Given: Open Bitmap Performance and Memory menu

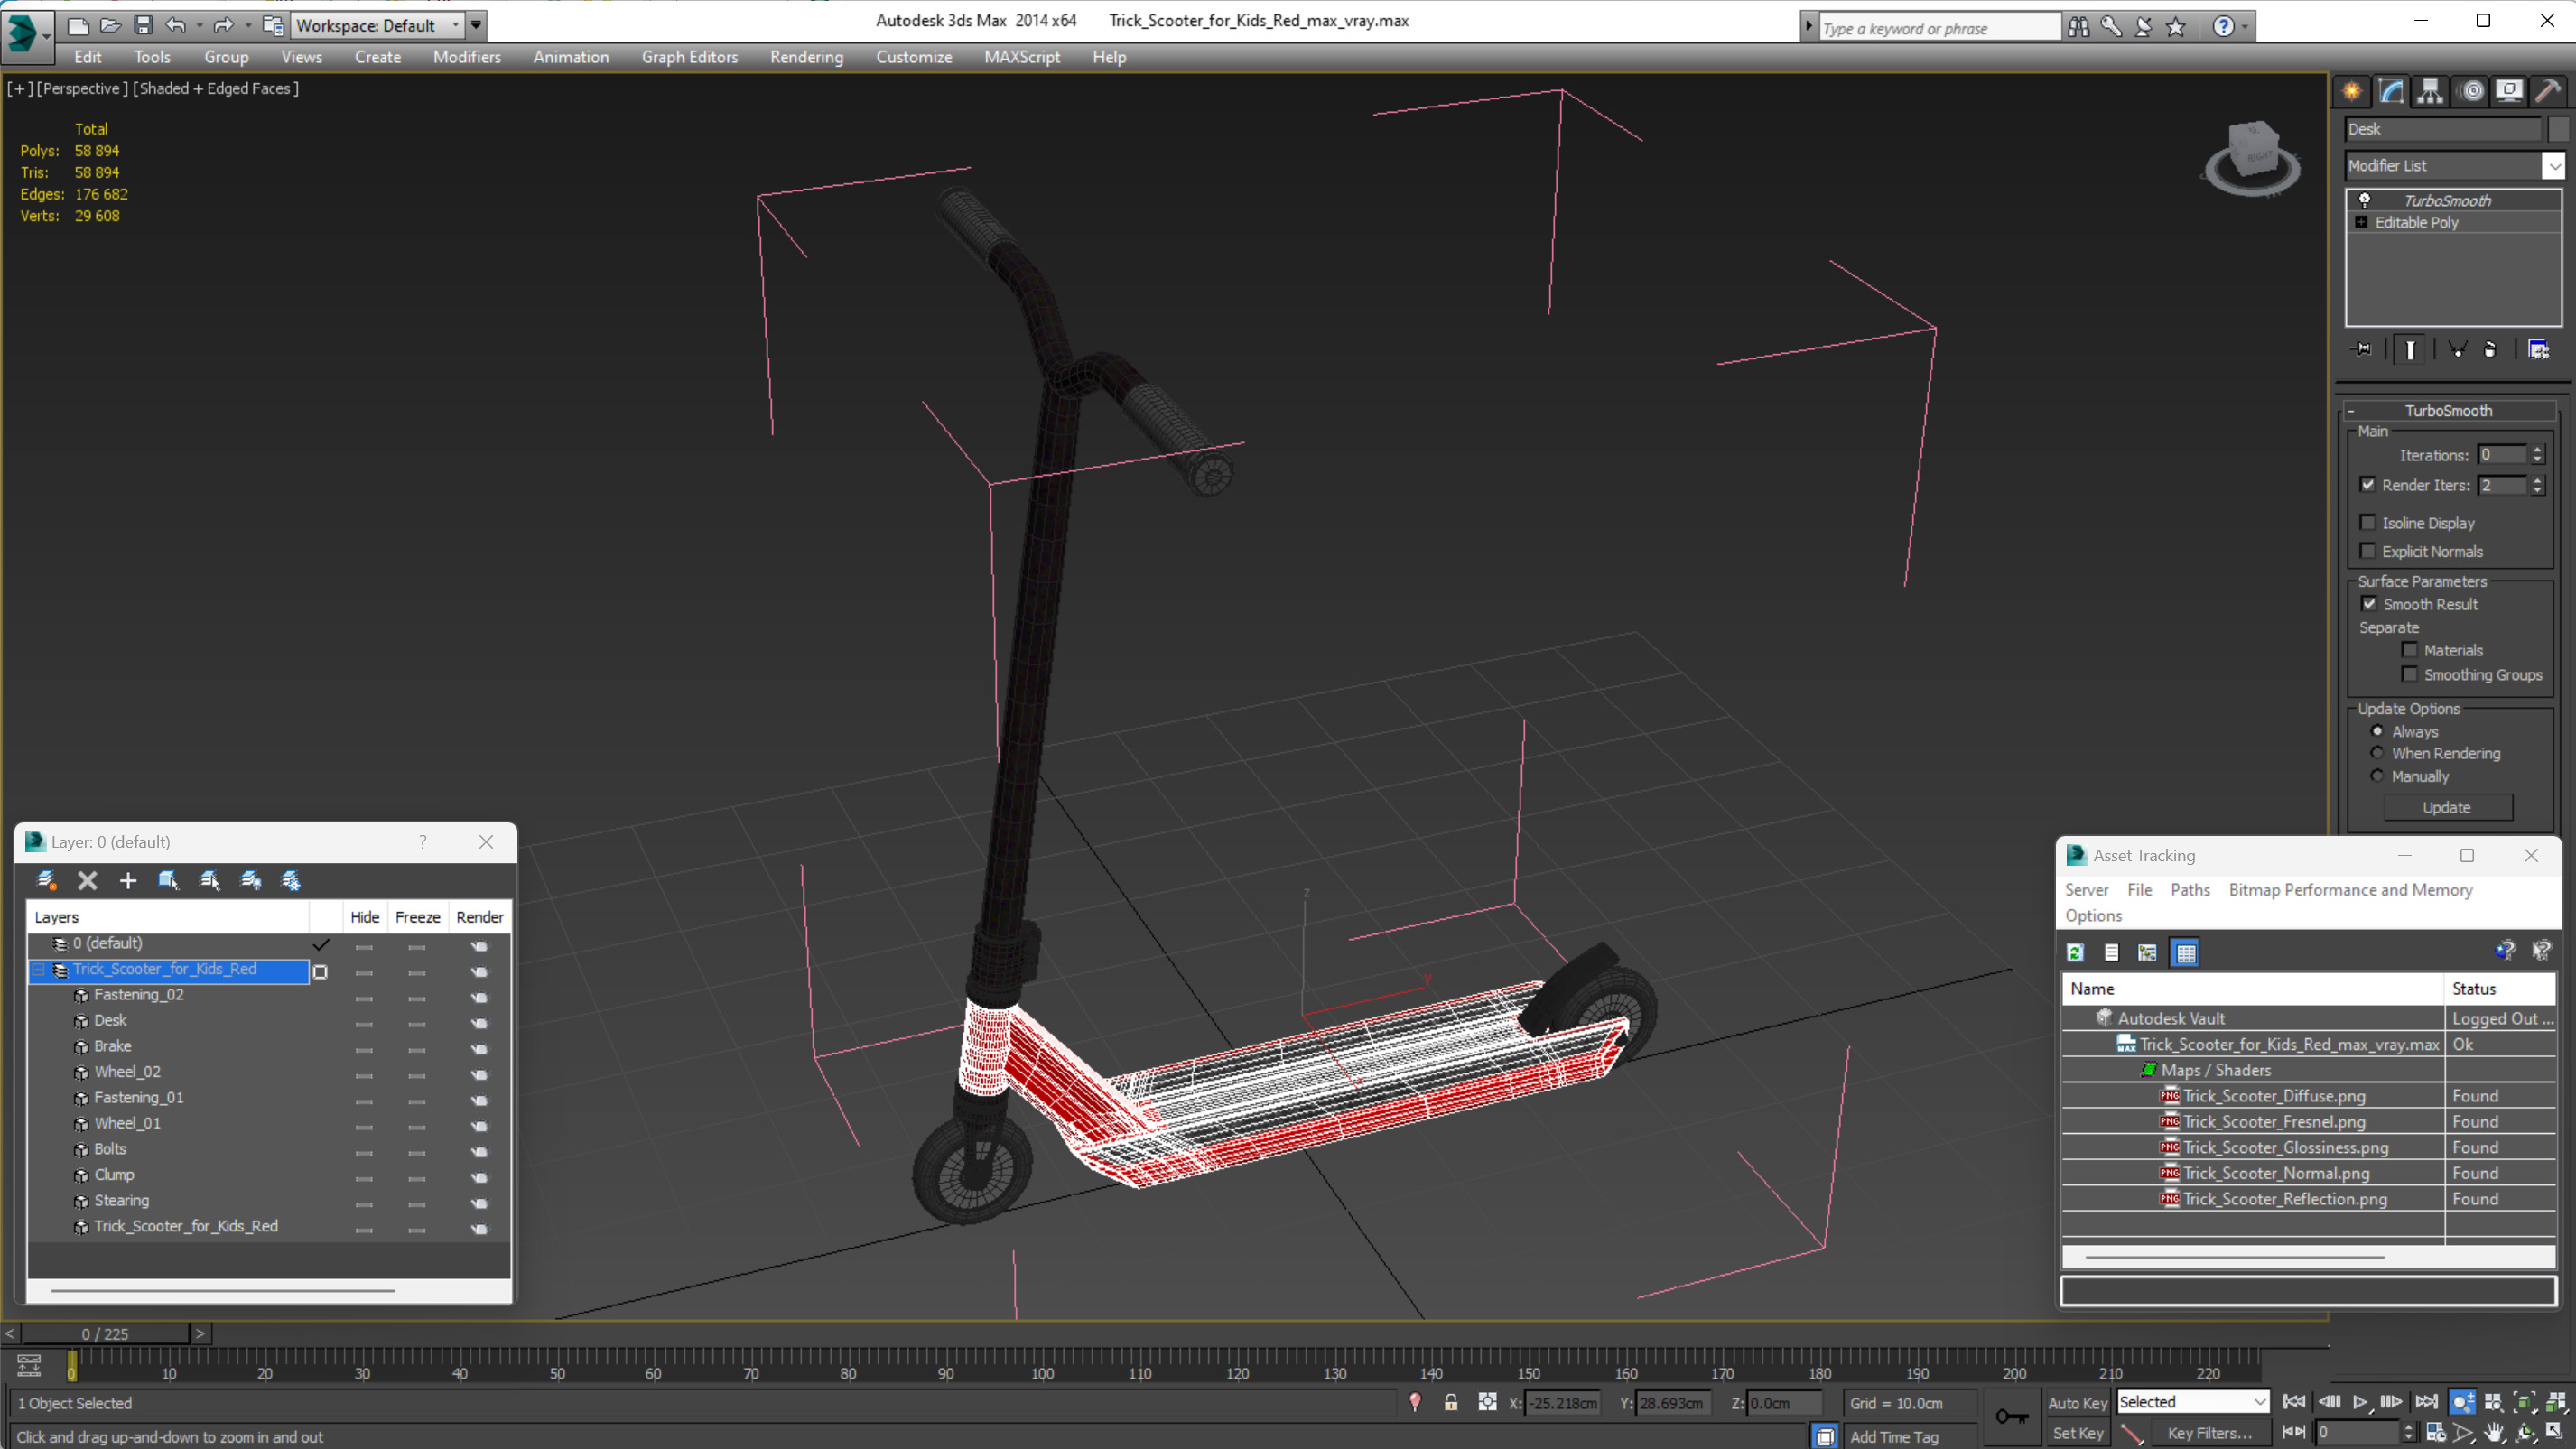Looking at the screenshot, I should [2350, 889].
